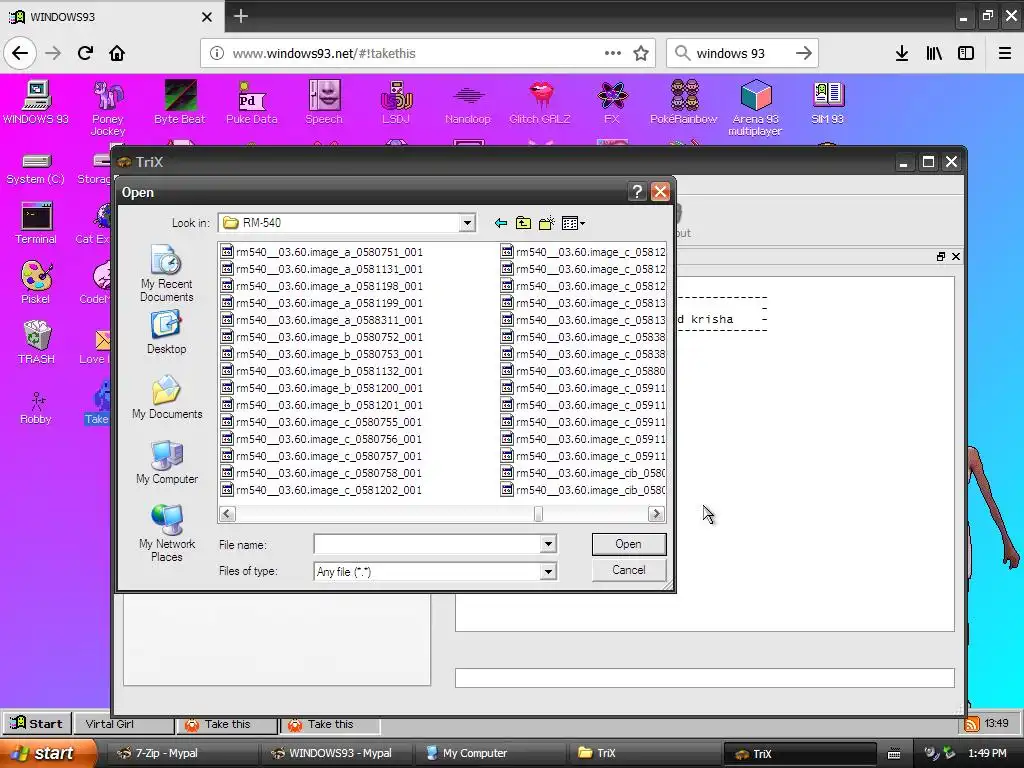Image resolution: width=1024 pixels, height=768 pixels.
Task: Click the Open dialog help question mark
Action: 637,191
